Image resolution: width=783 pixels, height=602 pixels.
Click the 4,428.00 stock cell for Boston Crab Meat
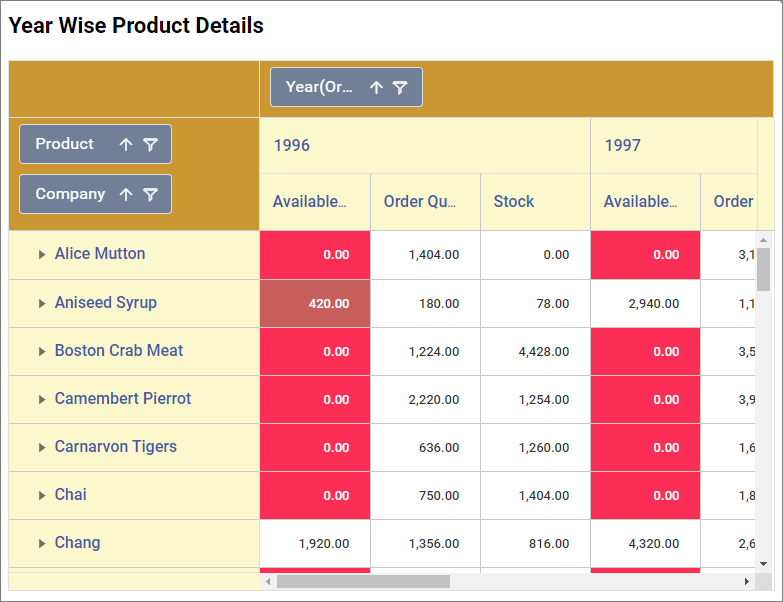pyautogui.click(x=535, y=351)
